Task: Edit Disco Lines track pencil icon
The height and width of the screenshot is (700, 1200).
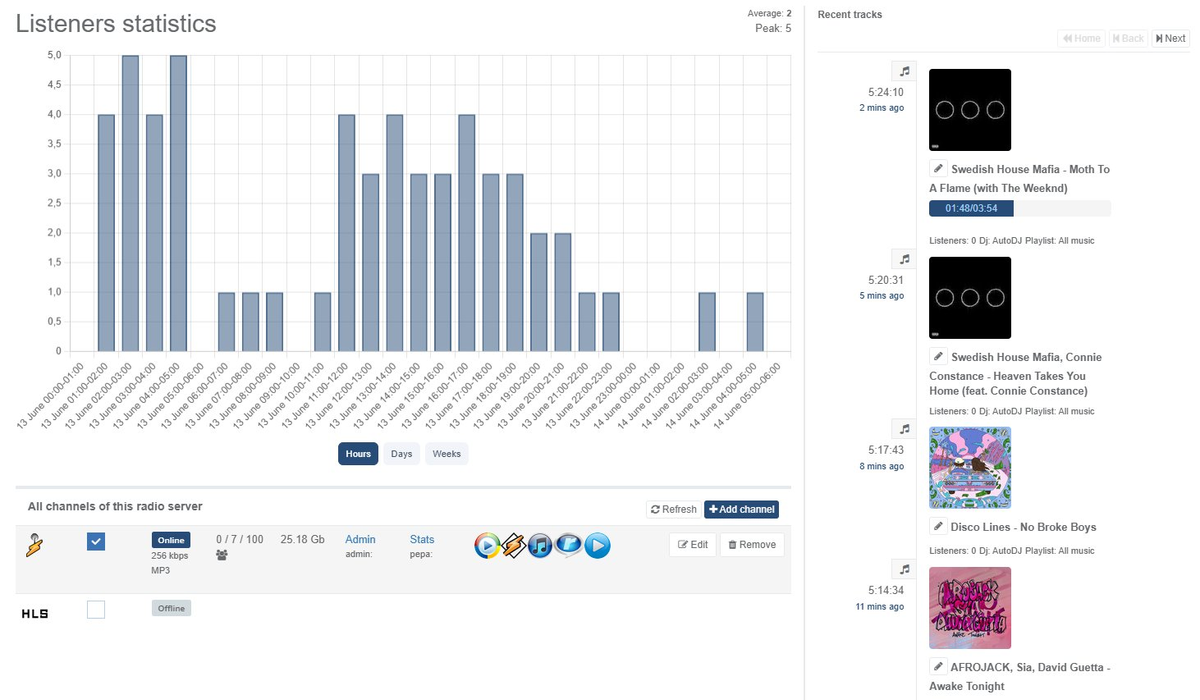Action: pos(938,527)
